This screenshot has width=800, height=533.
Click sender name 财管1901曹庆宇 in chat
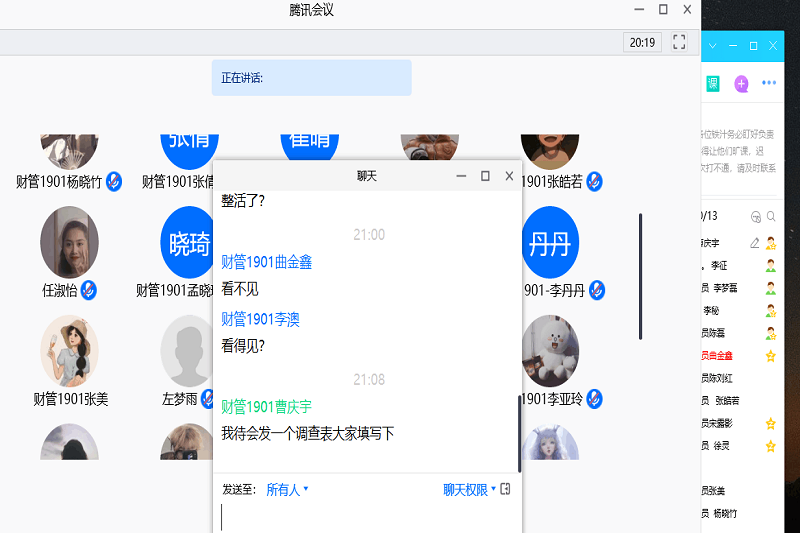tap(266, 407)
